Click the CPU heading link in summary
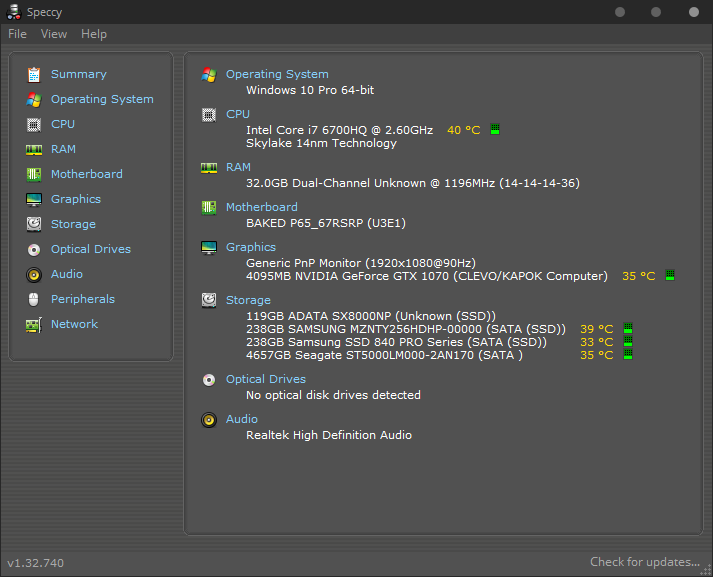713x577 pixels. tap(238, 114)
